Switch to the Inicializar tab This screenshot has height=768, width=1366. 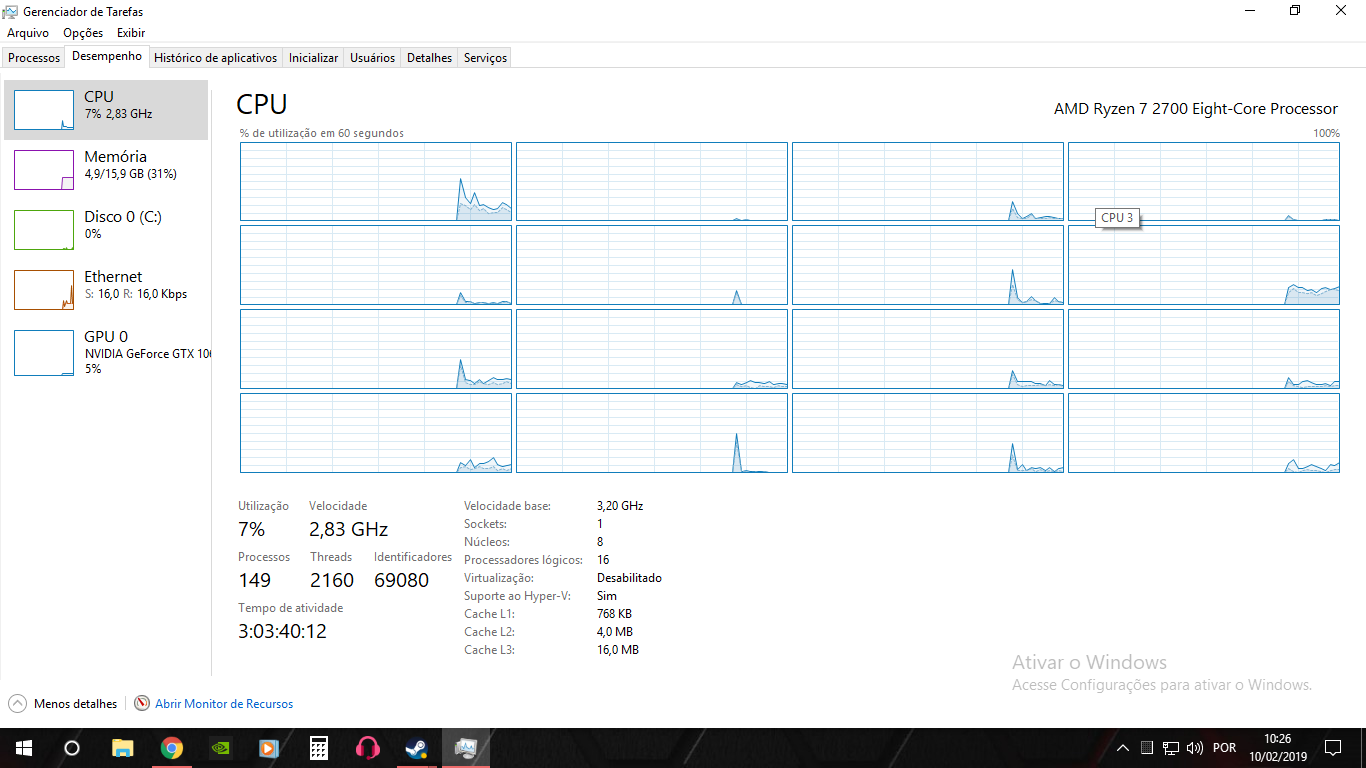point(313,58)
